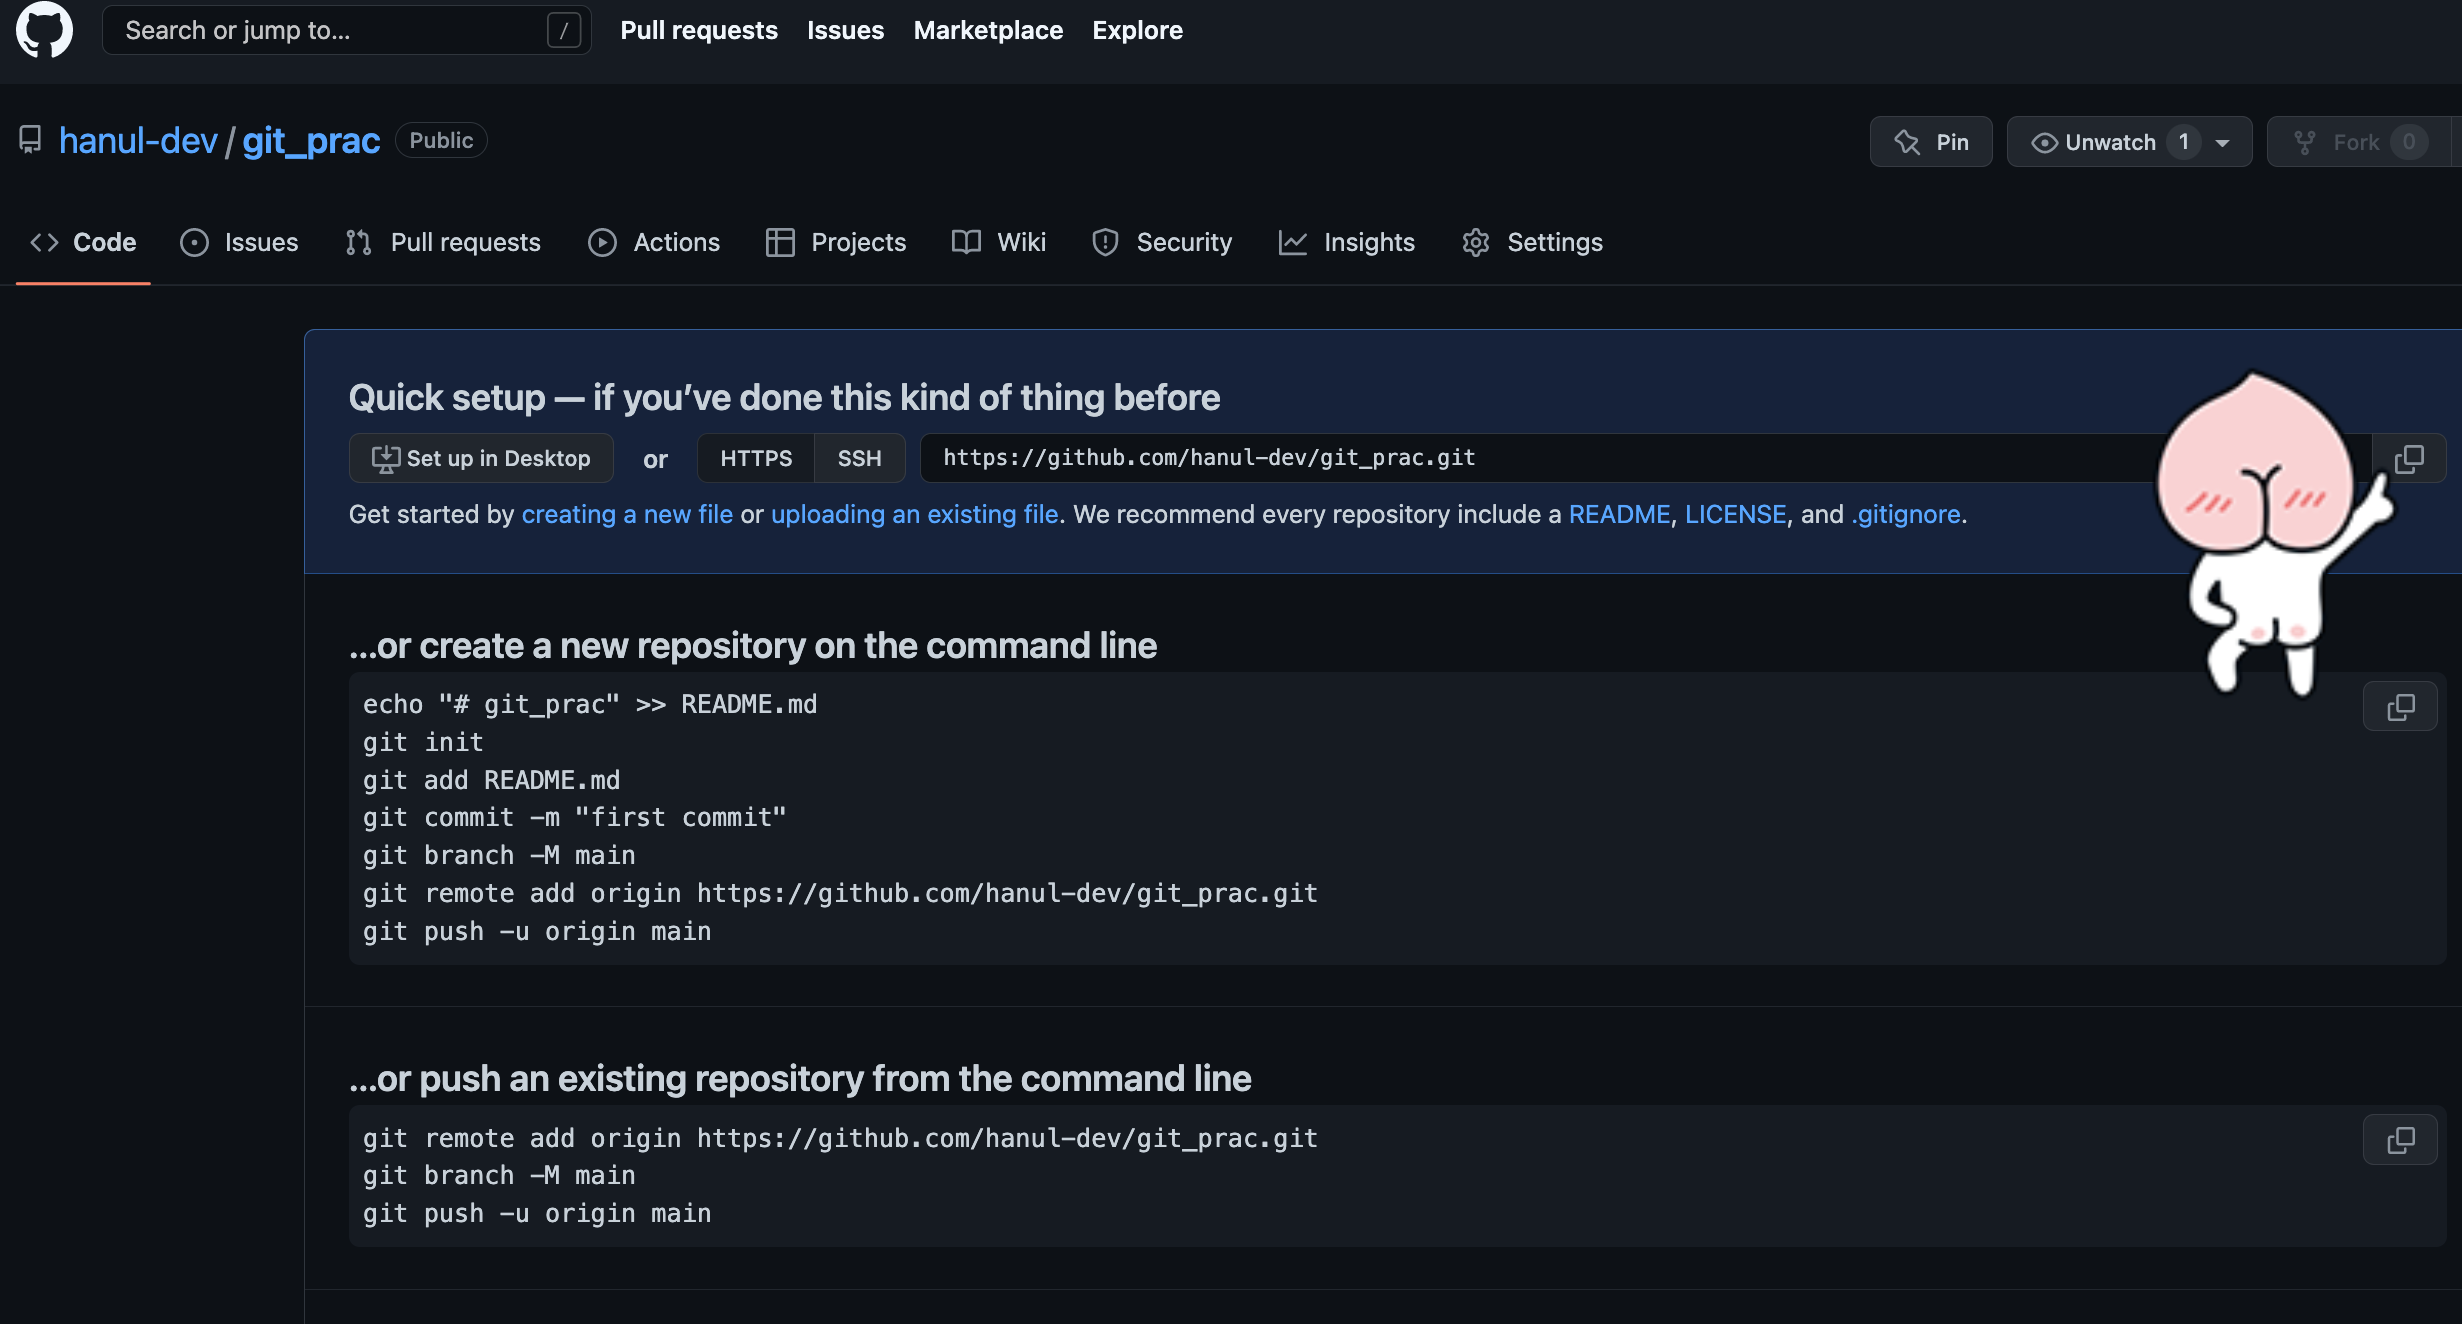Screen dimensions: 2462x1324
Task: Click the Fork button
Action: click(x=2355, y=142)
